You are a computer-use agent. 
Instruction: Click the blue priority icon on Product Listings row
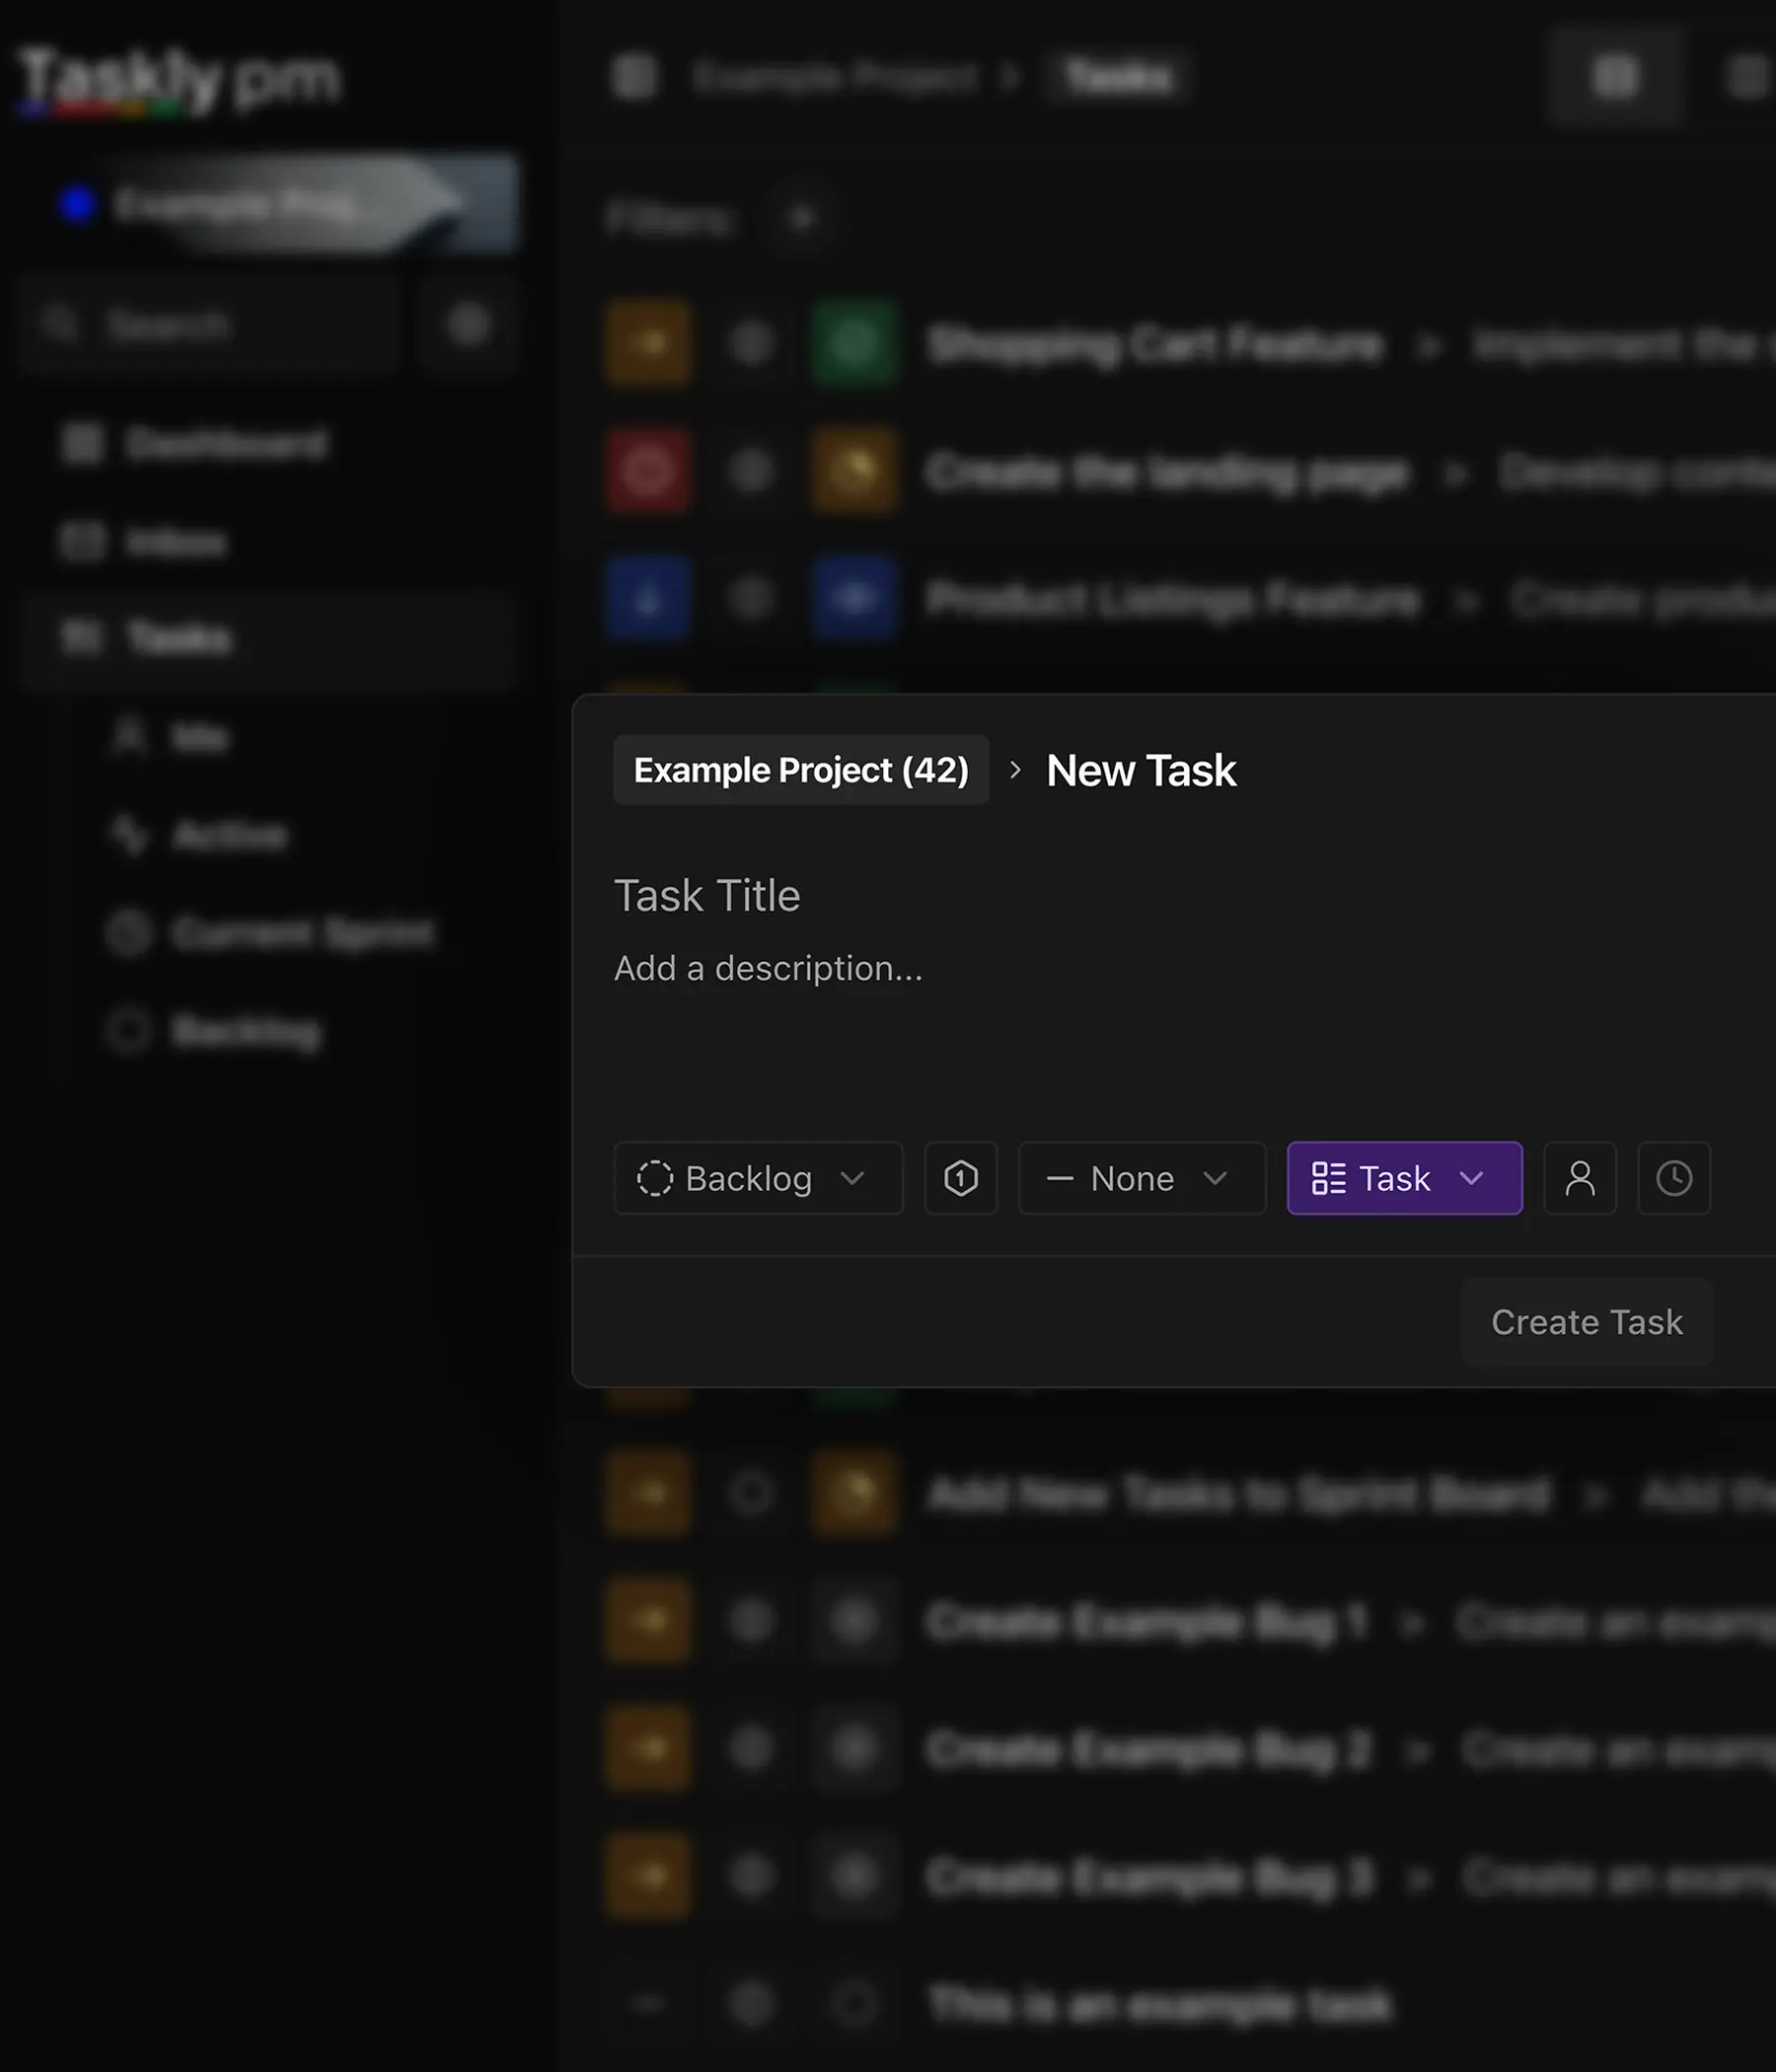(x=649, y=599)
